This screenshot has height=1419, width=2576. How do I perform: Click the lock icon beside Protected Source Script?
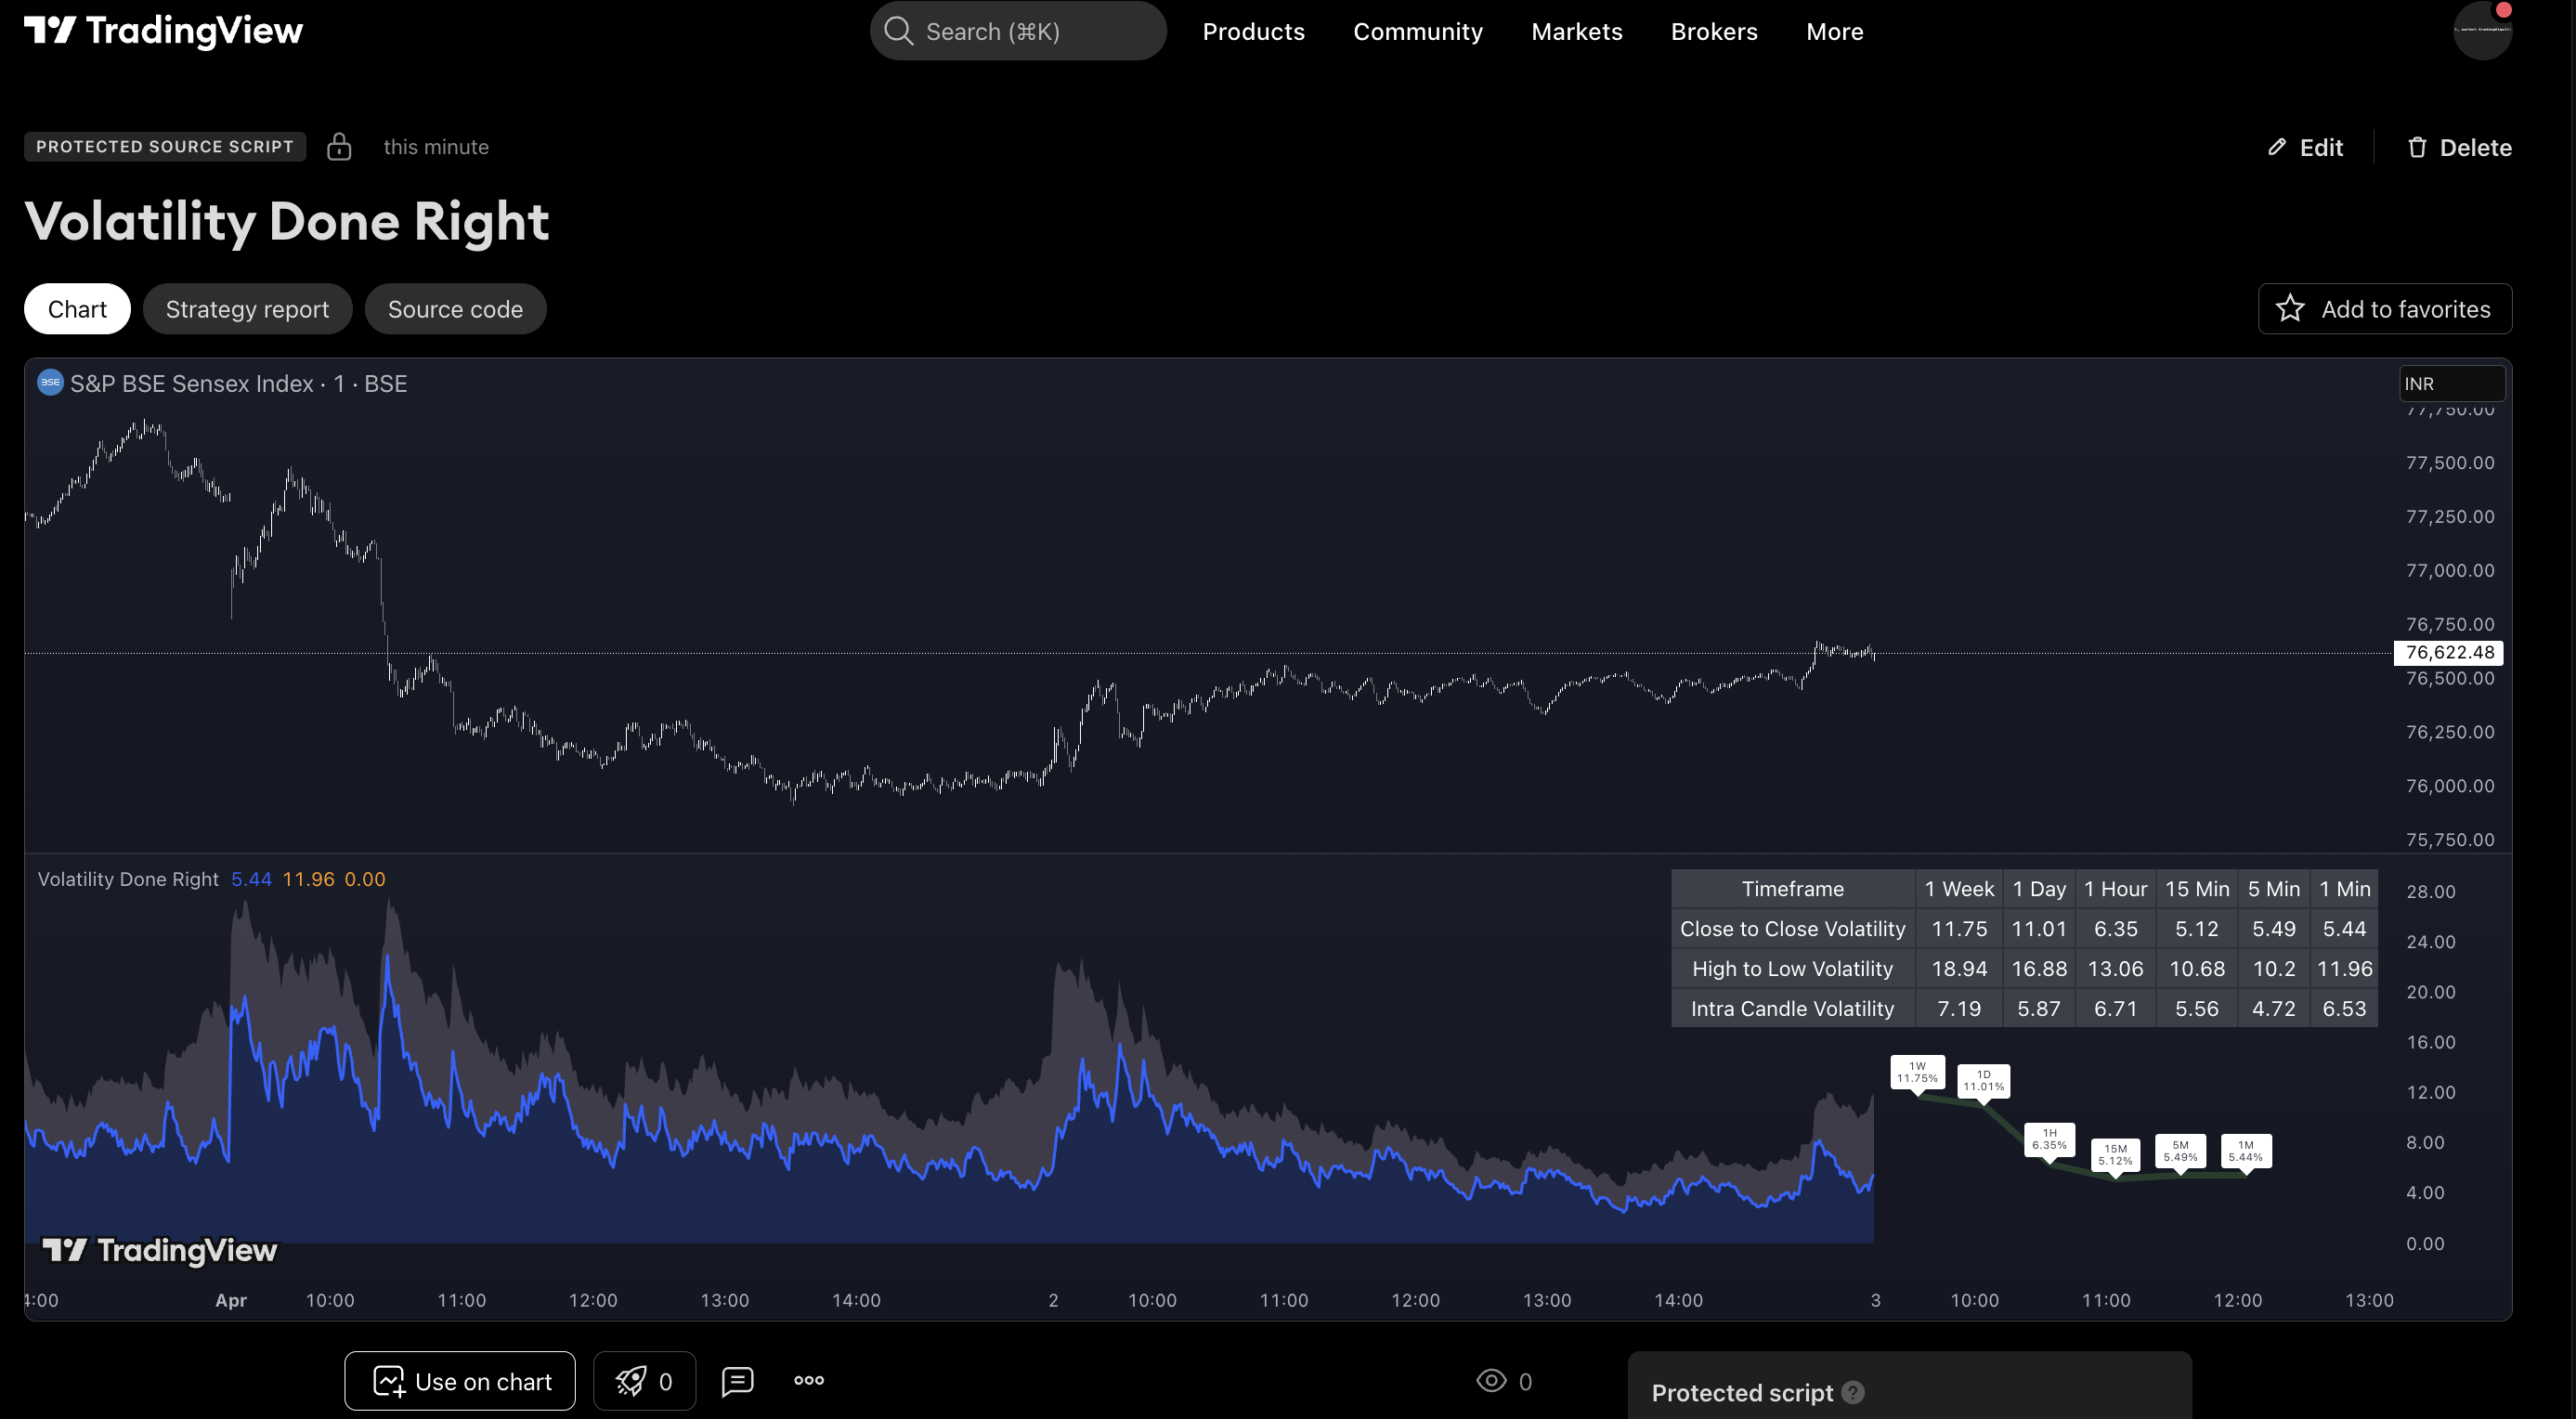338,146
